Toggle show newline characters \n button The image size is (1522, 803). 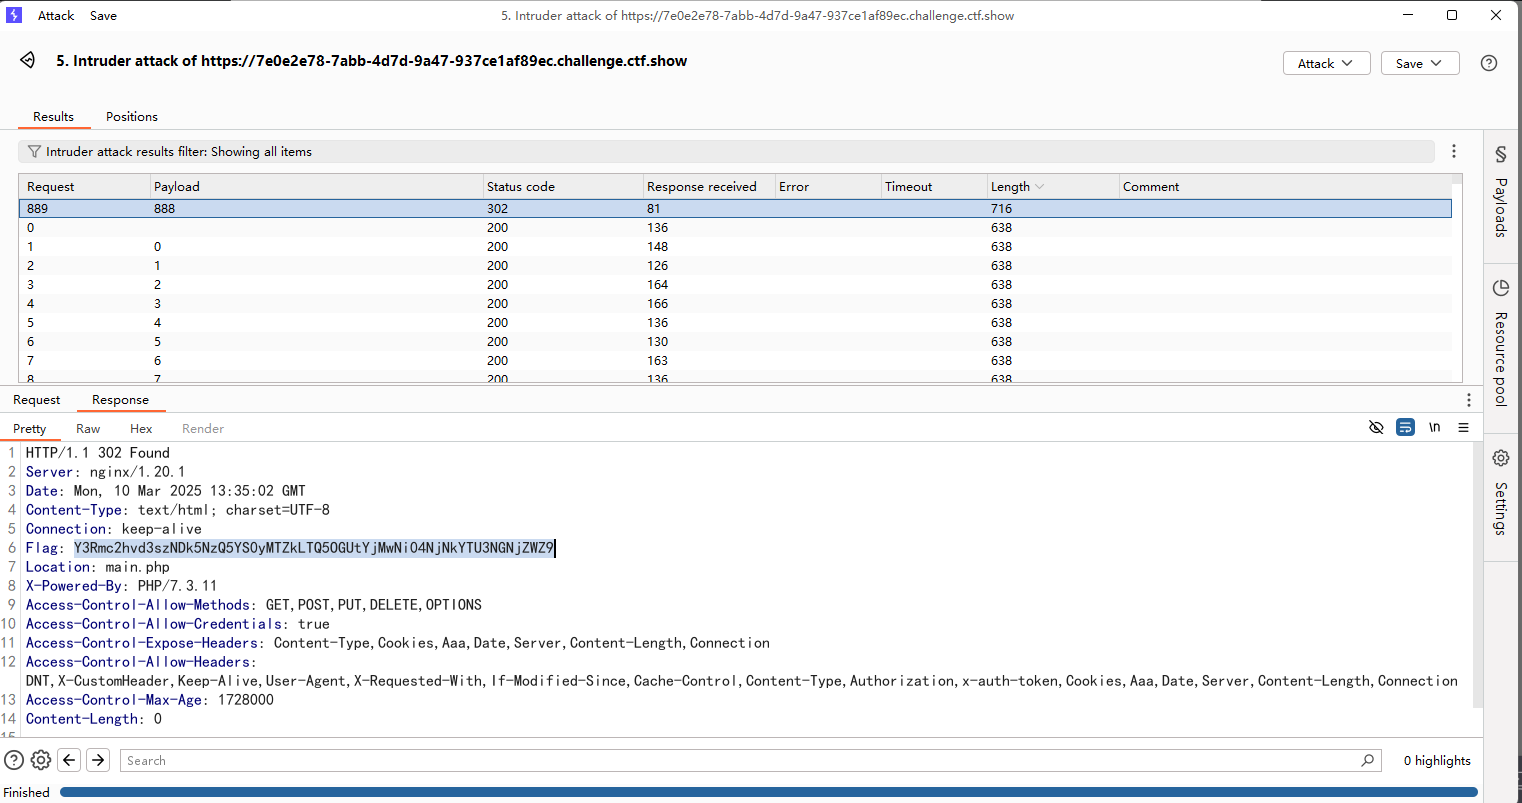coord(1434,428)
